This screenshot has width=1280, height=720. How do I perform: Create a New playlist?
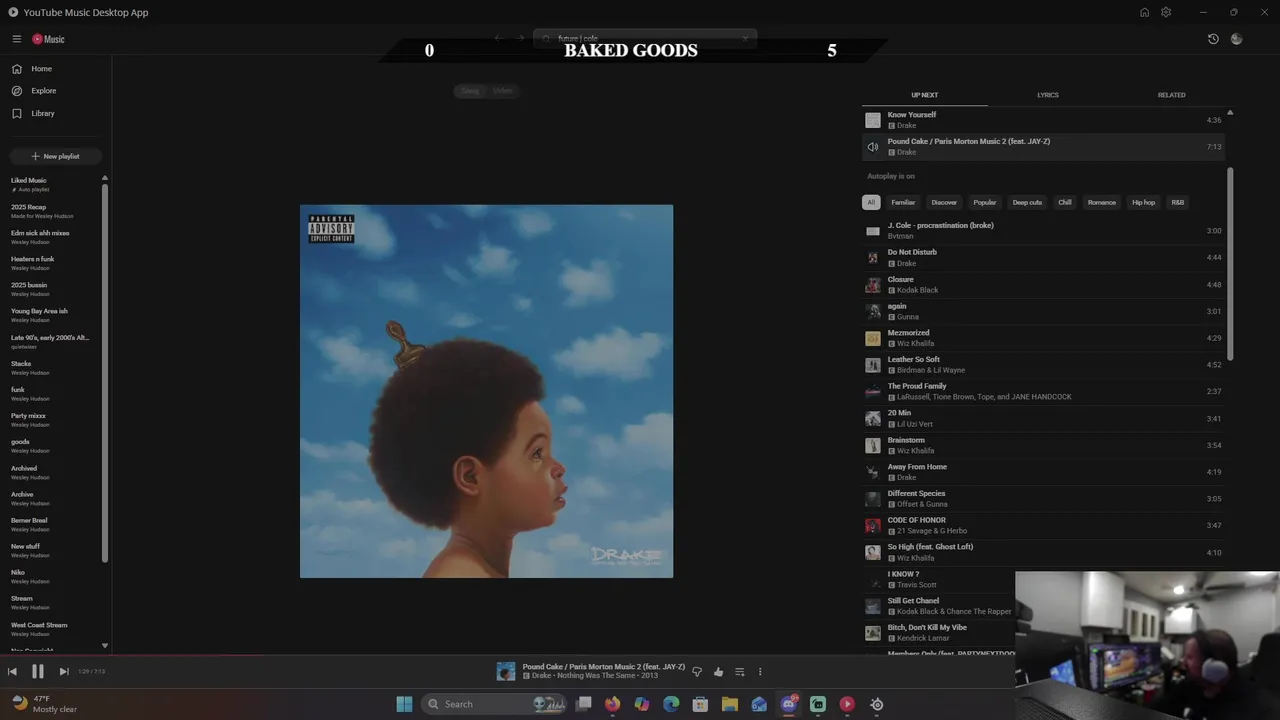[x=55, y=156]
